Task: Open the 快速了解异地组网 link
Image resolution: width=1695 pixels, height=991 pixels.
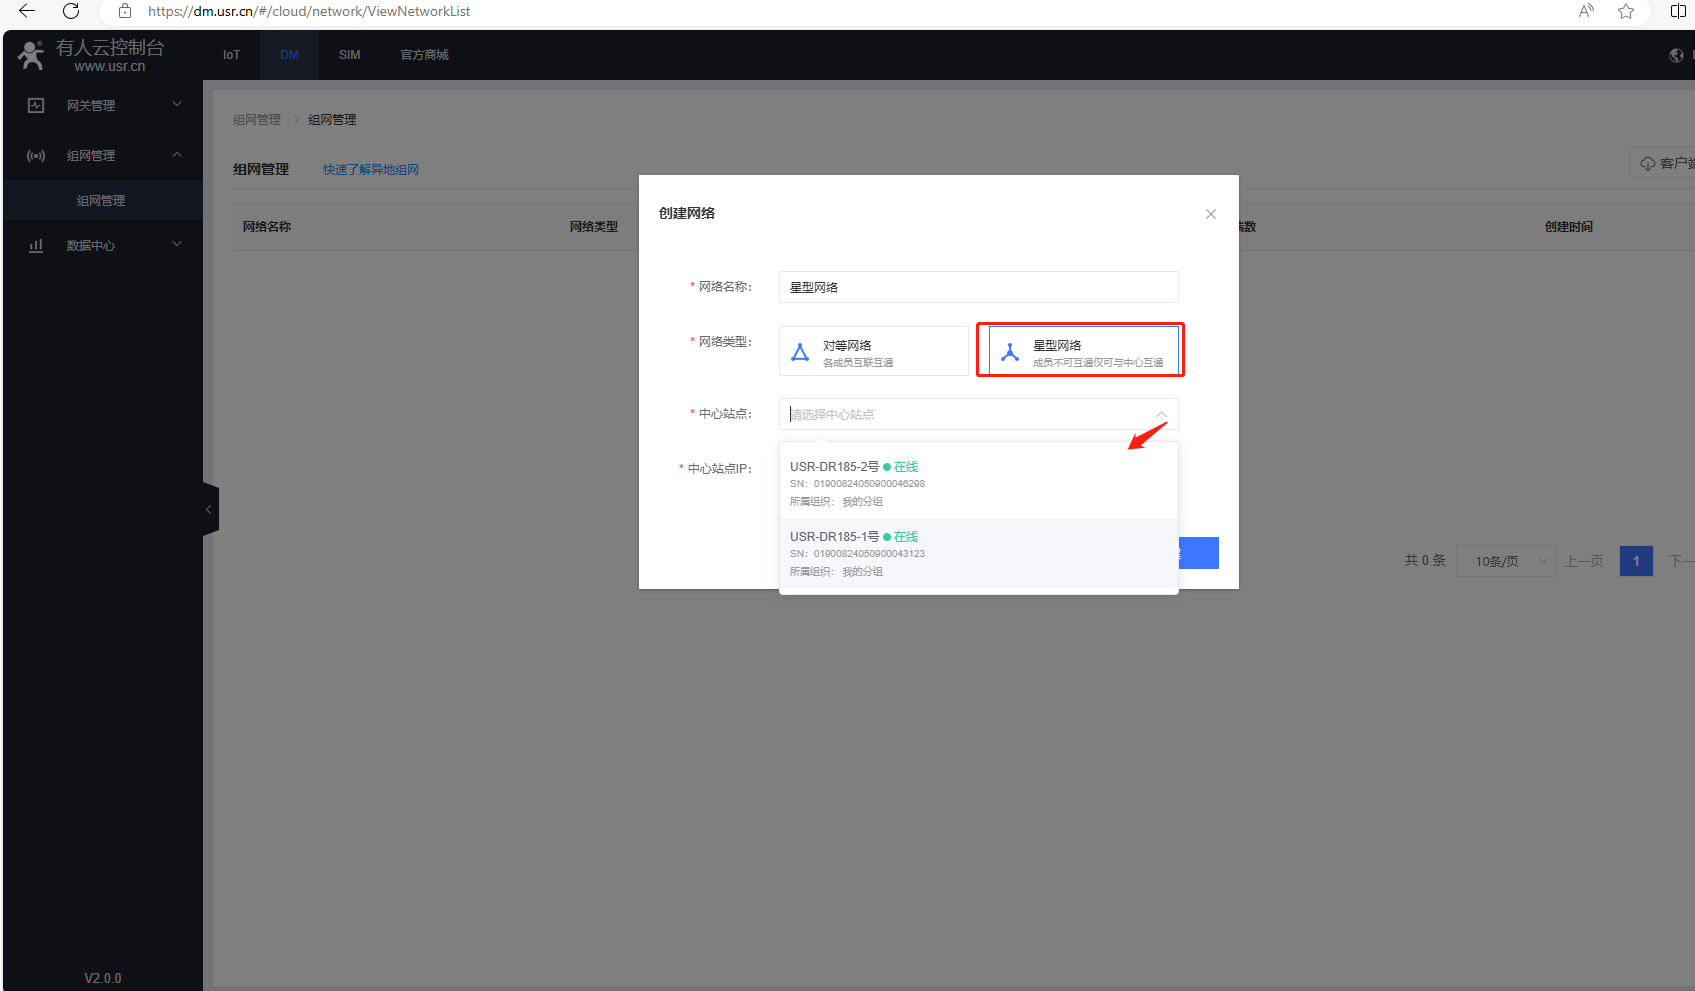Action: coord(370,170)
